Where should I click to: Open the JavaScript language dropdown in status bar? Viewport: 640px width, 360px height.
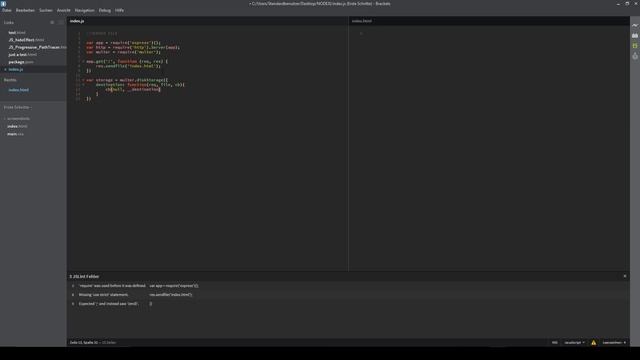574,342
